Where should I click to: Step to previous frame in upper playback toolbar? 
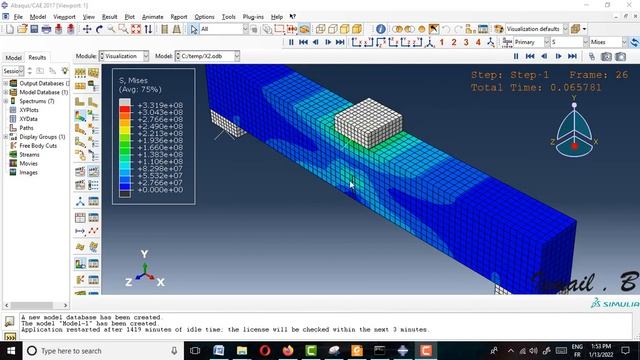click(x=316, y=42)
